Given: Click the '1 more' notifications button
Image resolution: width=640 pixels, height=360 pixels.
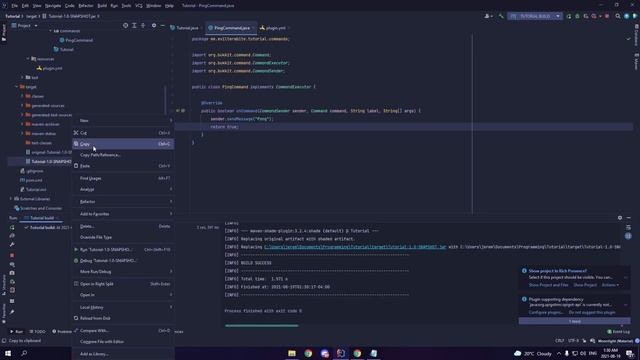Looking at the screenshot, I should coord(574,321).
